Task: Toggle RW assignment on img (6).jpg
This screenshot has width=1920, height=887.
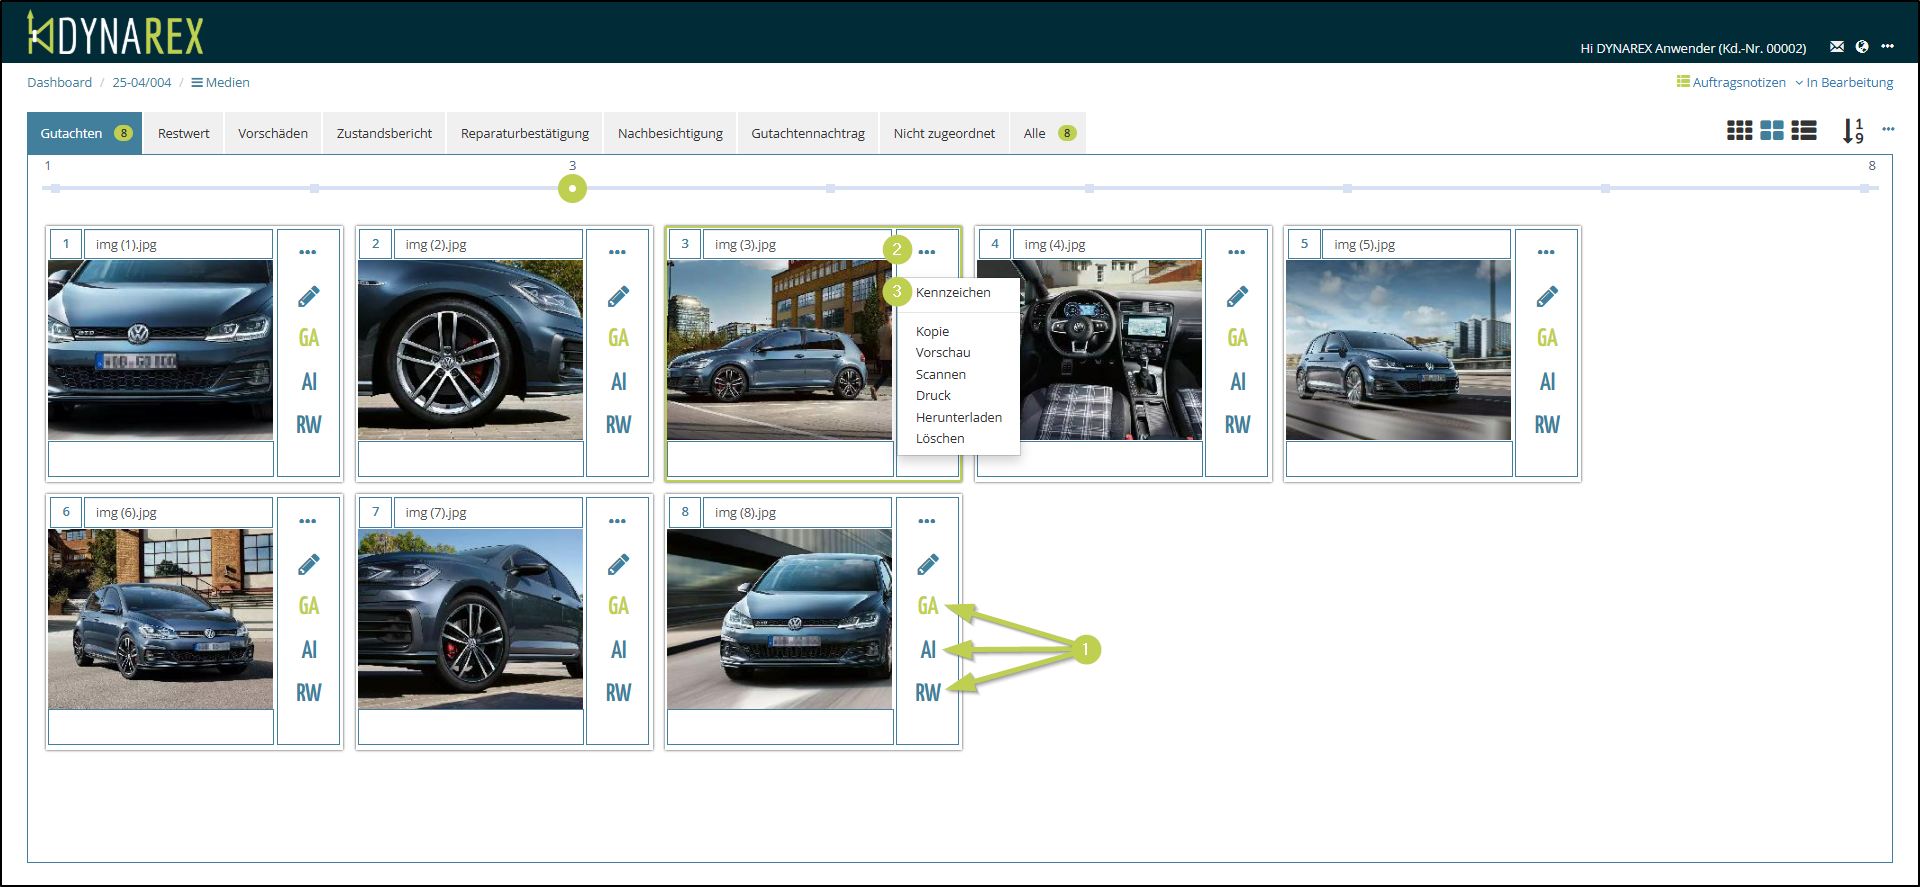Action: click(x=308, y=693)
